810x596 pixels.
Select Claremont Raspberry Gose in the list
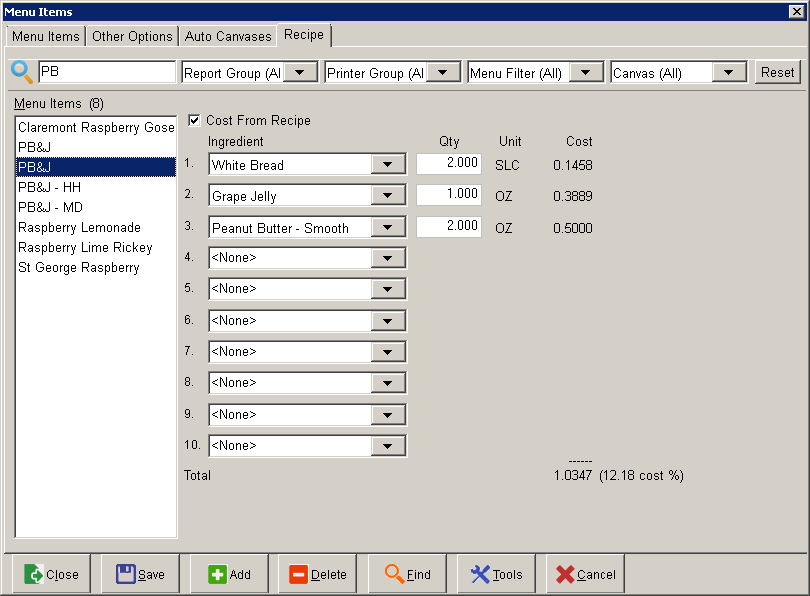[96, 127]
